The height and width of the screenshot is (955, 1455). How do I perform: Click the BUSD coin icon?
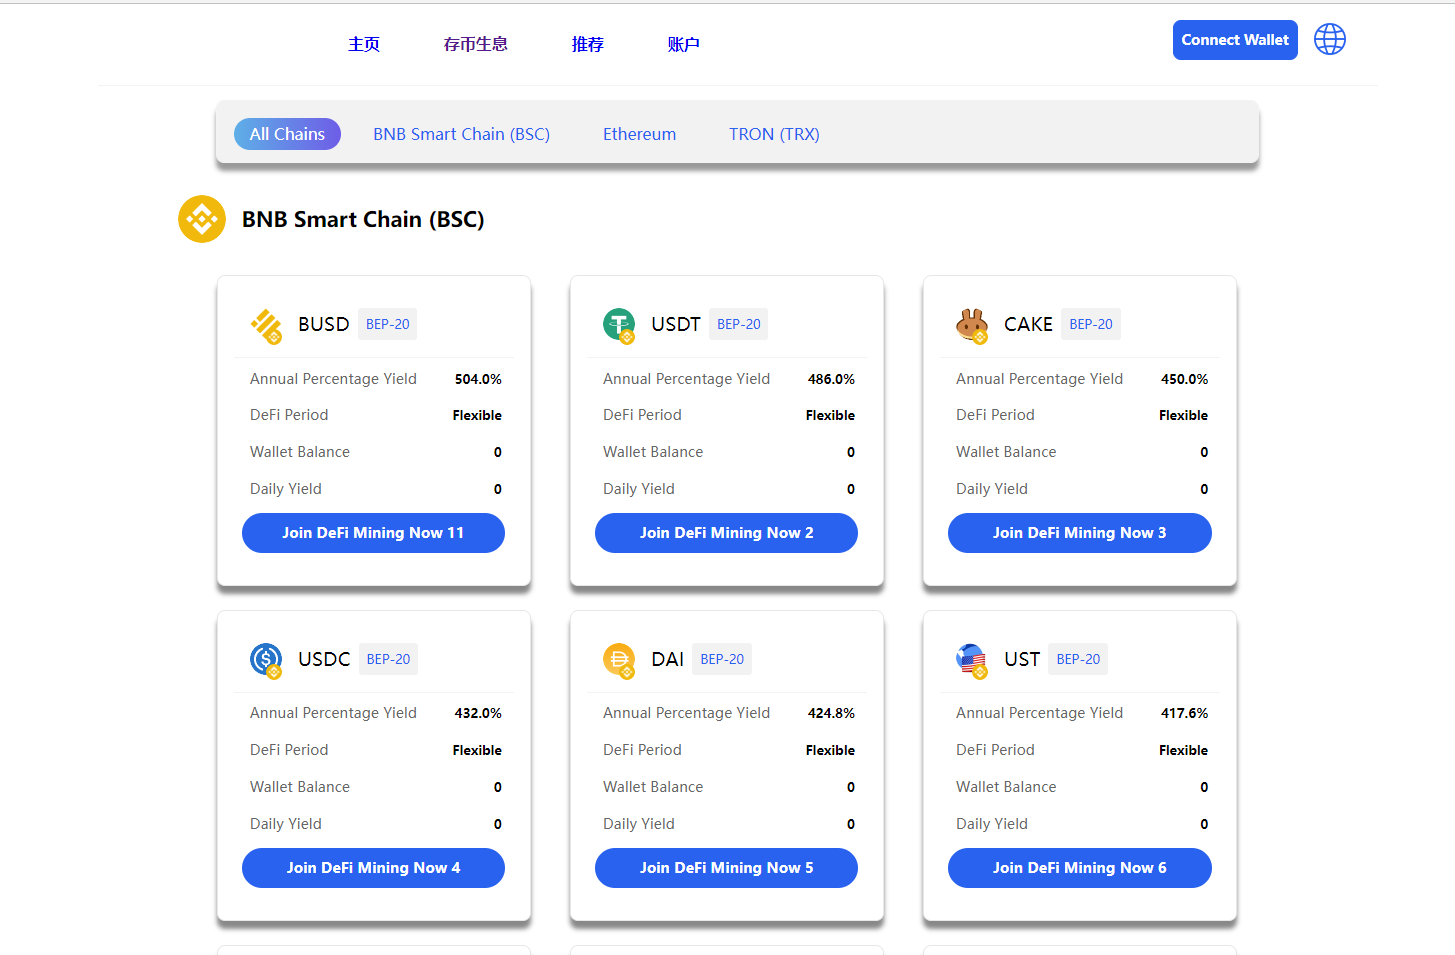(x=266, y=325)
